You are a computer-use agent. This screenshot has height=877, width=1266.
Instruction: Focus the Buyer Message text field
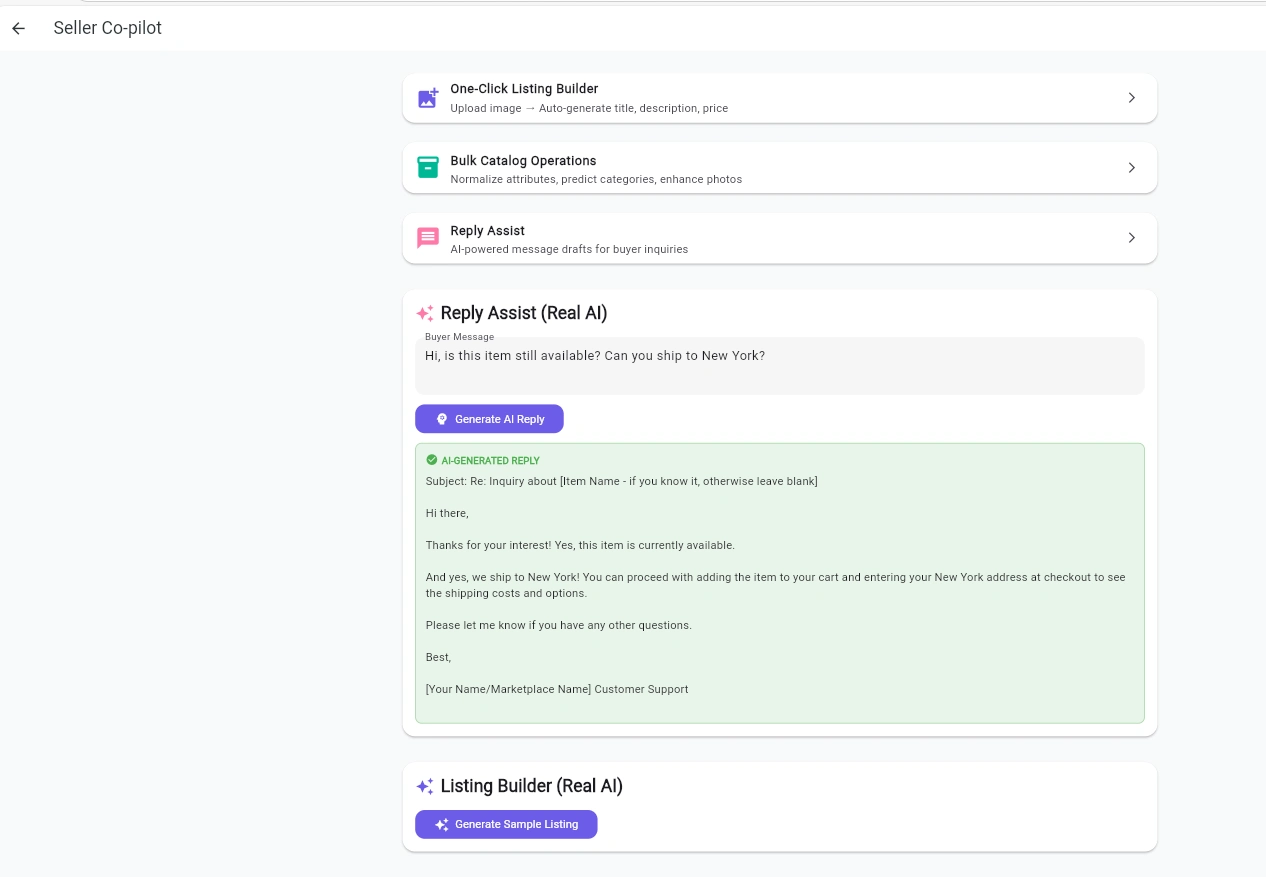(779, 366)
